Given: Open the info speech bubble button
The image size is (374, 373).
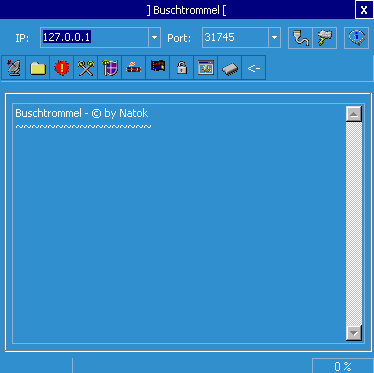Looking at the screenshot, I should tap(356, 38).
